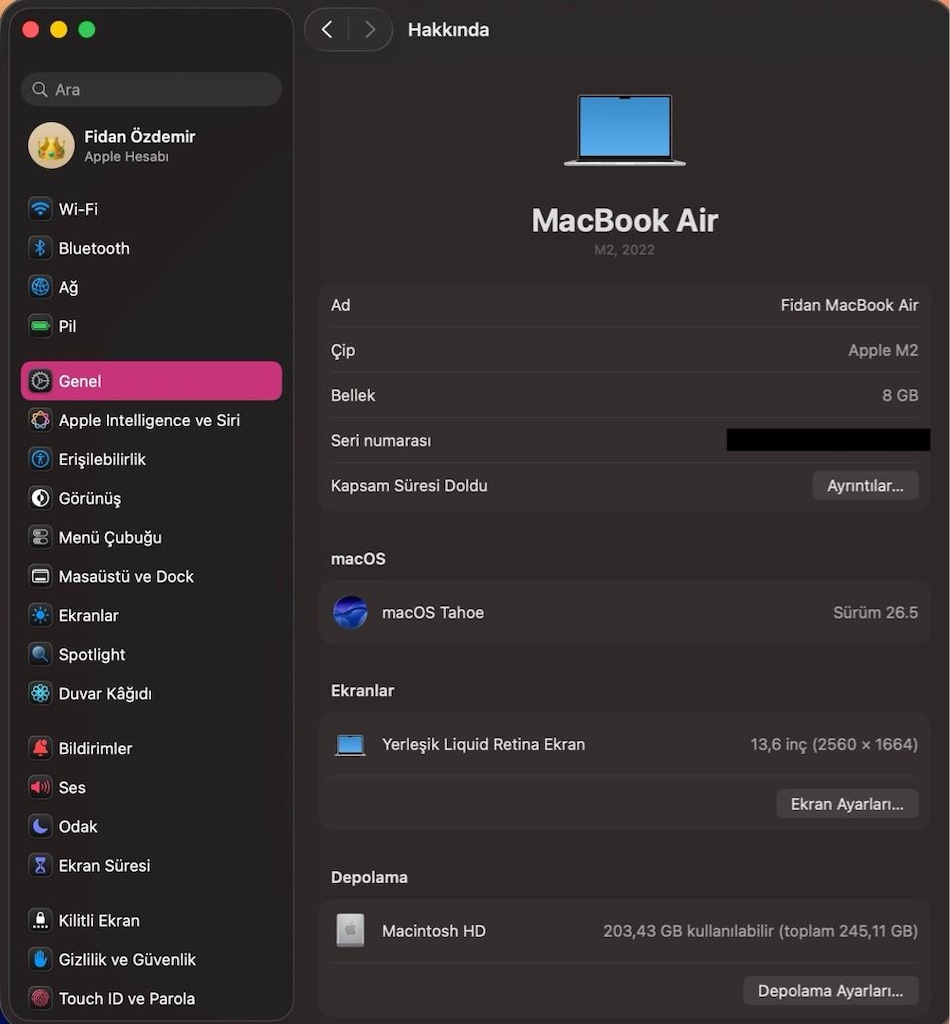Select Bildirimler label in sidebar

(x=95, y=748)
